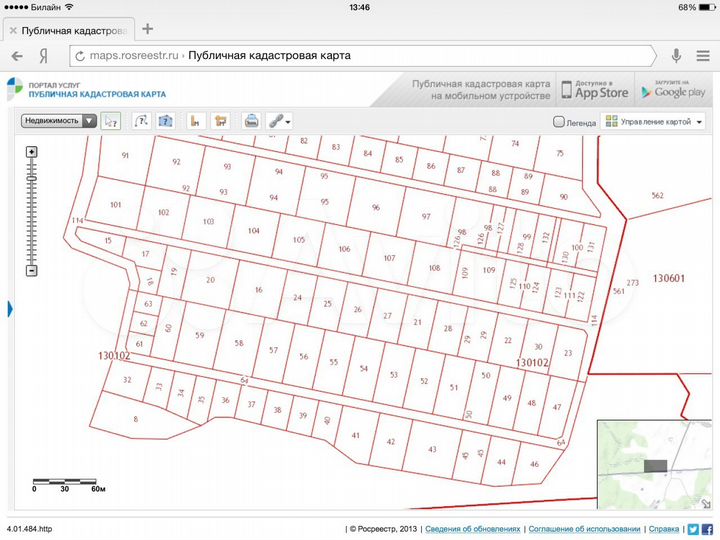
Task: Click the overview minimap thumbnail
Action: 654,464
